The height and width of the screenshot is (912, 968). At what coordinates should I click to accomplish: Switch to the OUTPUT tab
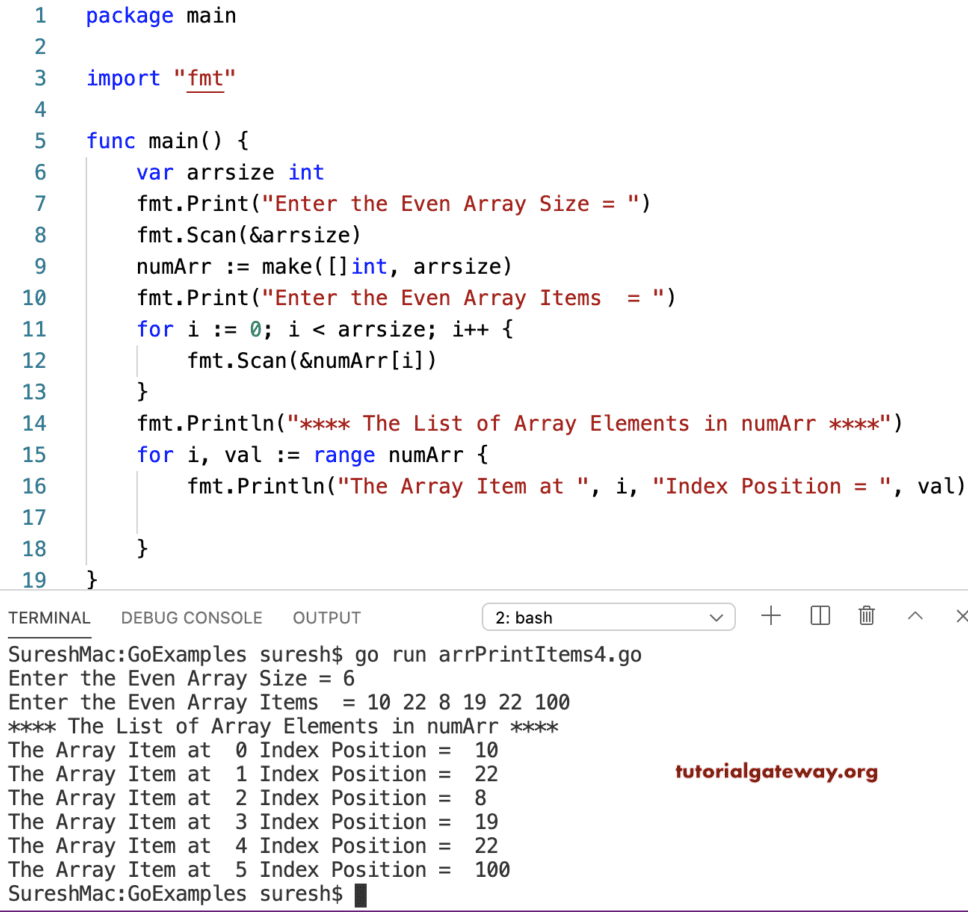point(326,617)
